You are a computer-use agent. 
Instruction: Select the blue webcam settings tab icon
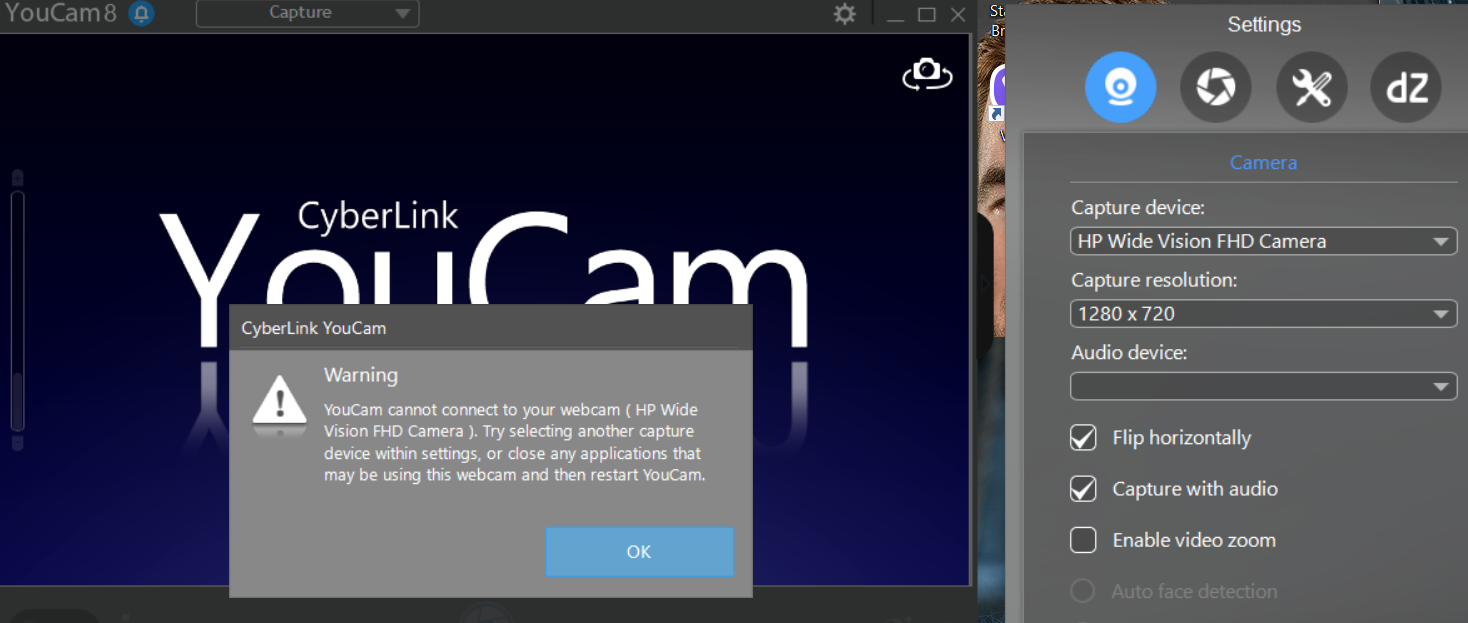(1120, 88)
